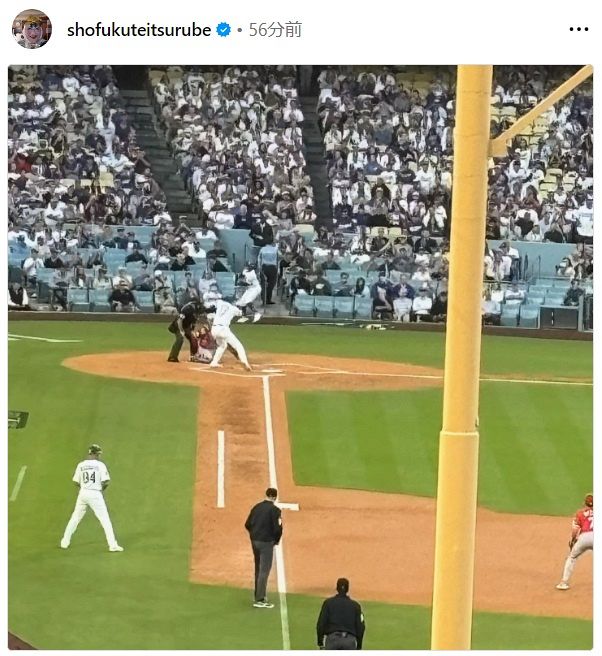
Task: Open the three-dot more options menu
Action: tap(579, 29)
